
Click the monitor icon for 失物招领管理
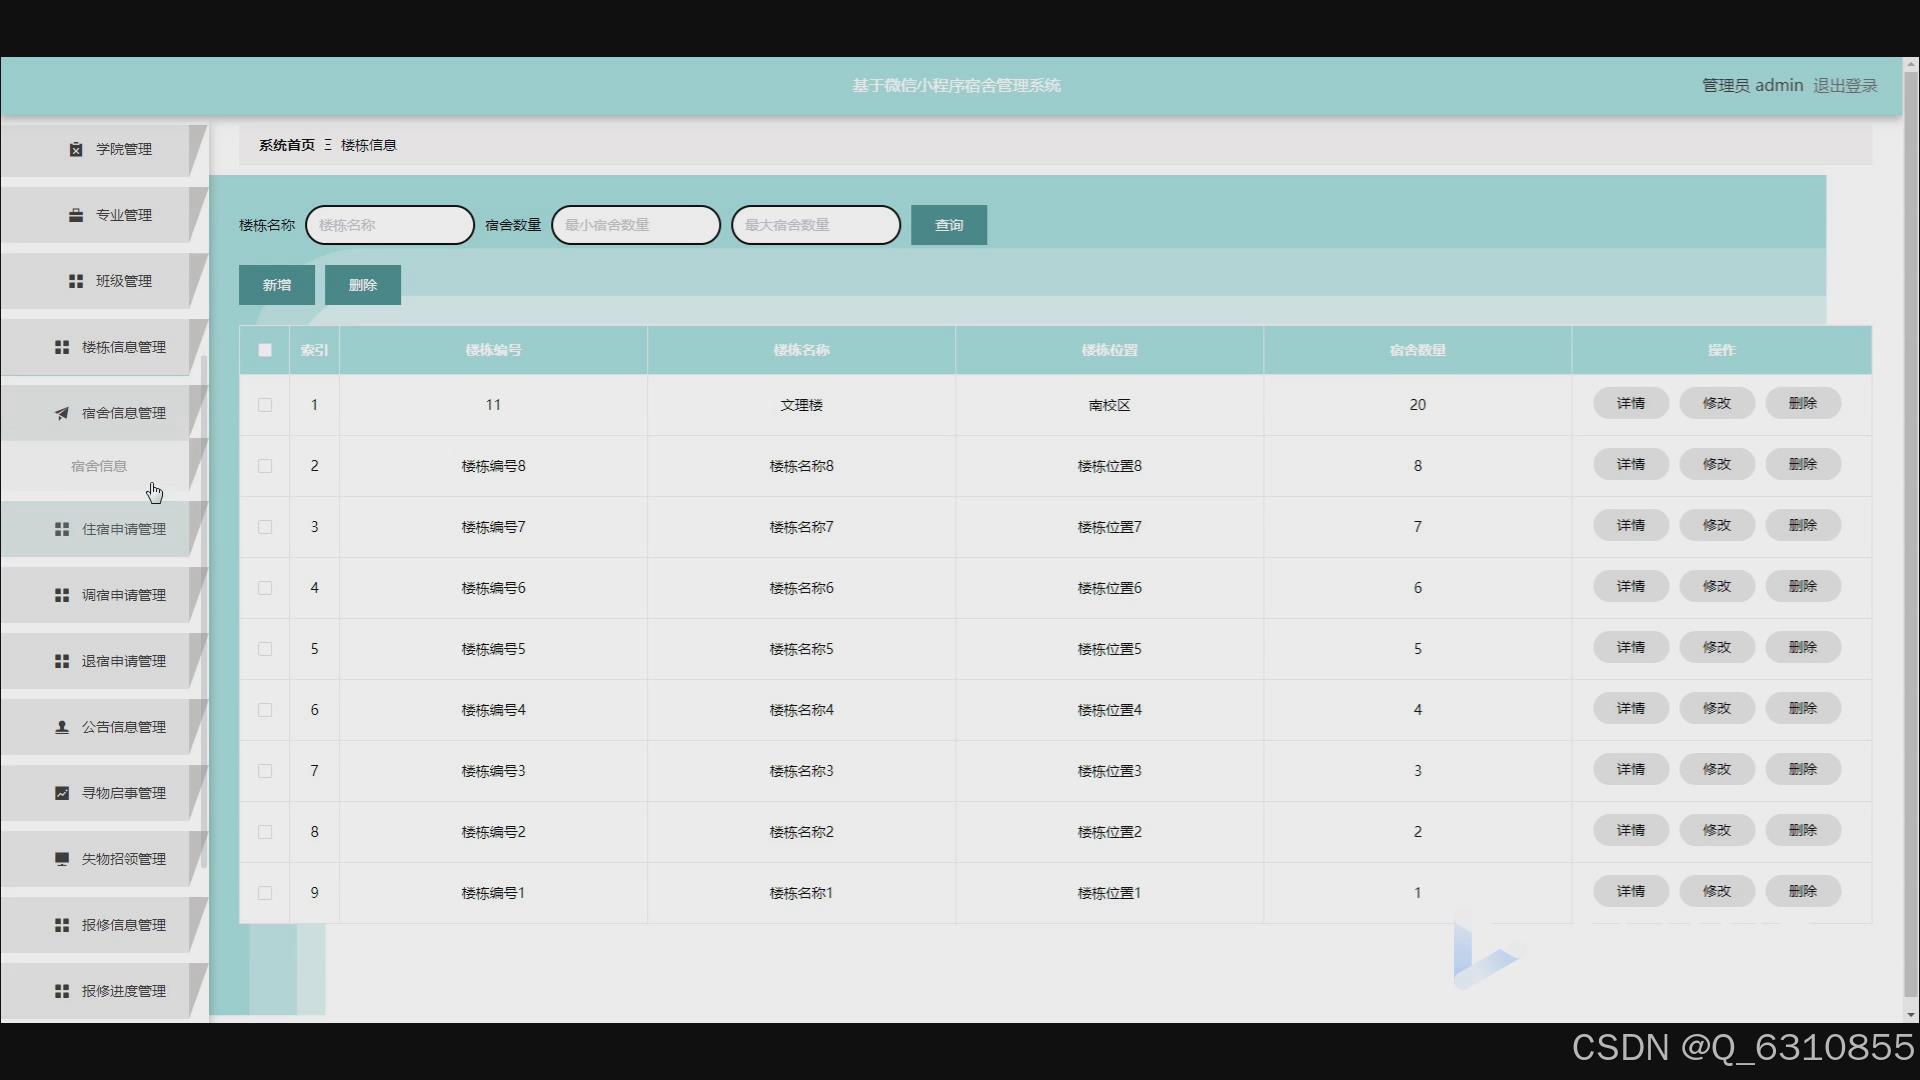click(62, 859)
